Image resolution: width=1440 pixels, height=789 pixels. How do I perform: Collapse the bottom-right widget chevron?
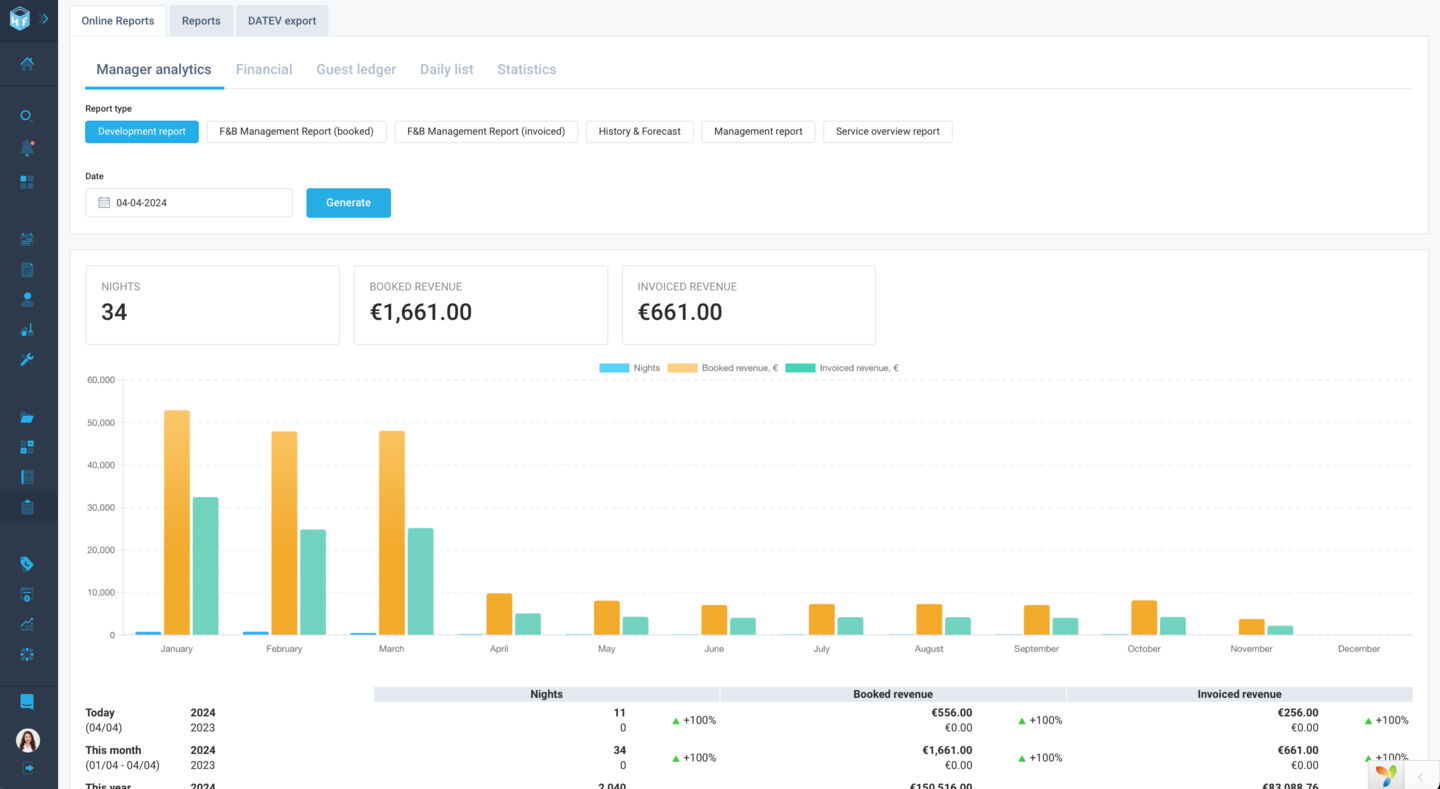click(x=1420, y=777)
